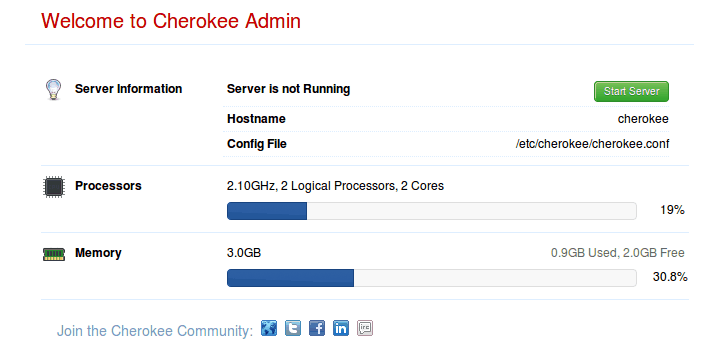Screen dimensions: 720x360
Task: Click the 19% processor usage value
Action: point(672,210)
